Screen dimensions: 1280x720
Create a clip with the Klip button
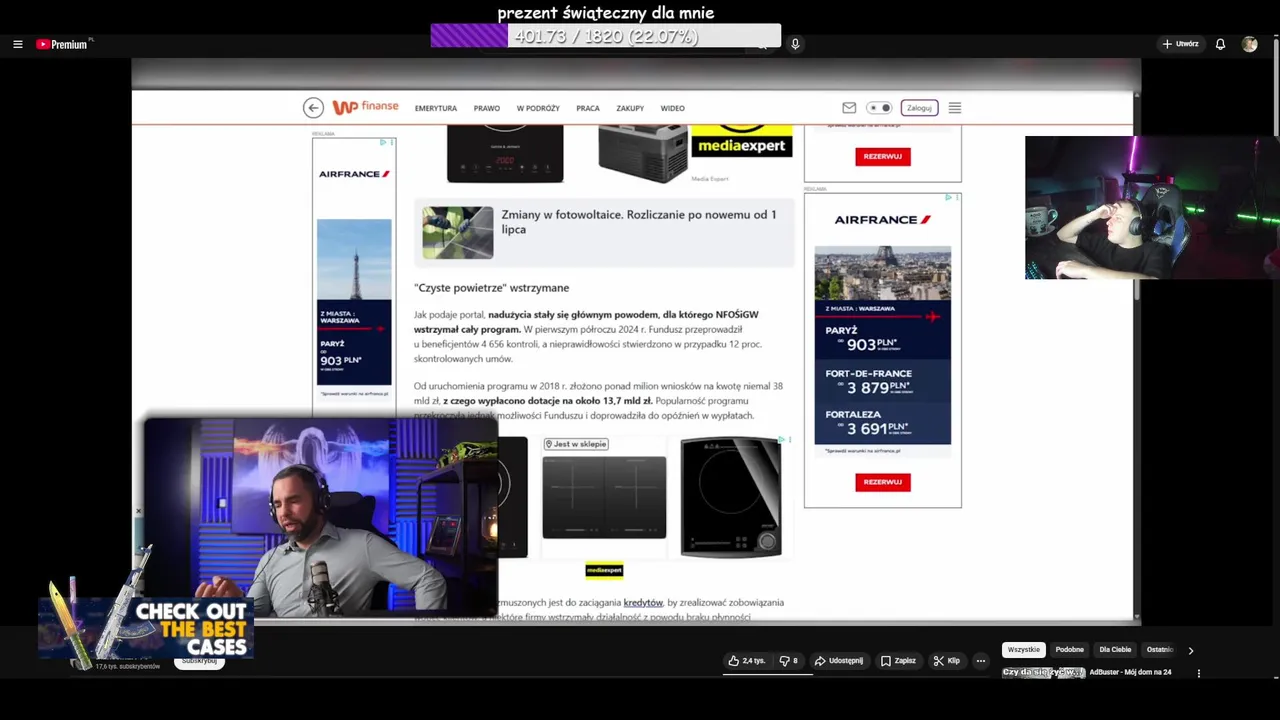click(x=947, y=661)
